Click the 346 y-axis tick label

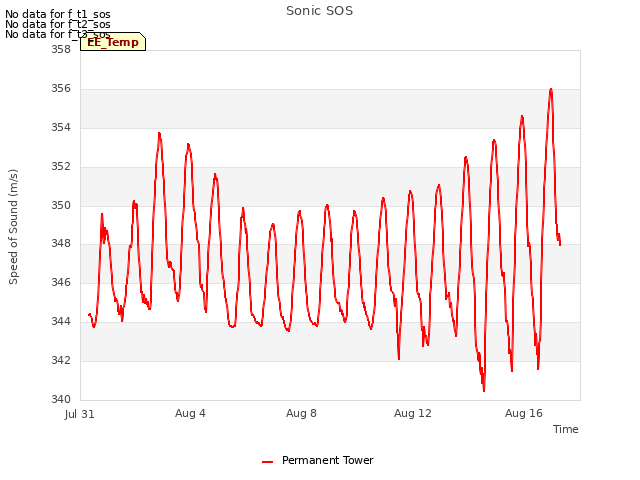(61, 282)
